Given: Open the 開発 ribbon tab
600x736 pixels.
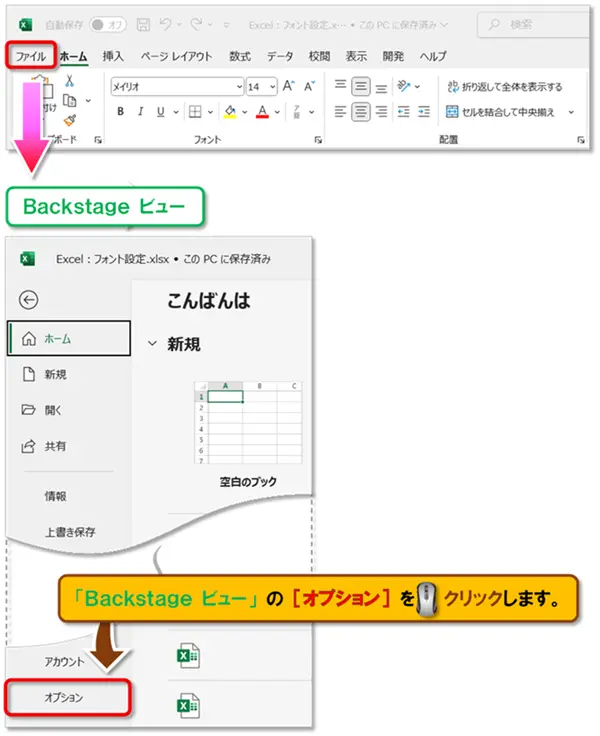Looking at the screenshot, I should (x=393, y=56).
